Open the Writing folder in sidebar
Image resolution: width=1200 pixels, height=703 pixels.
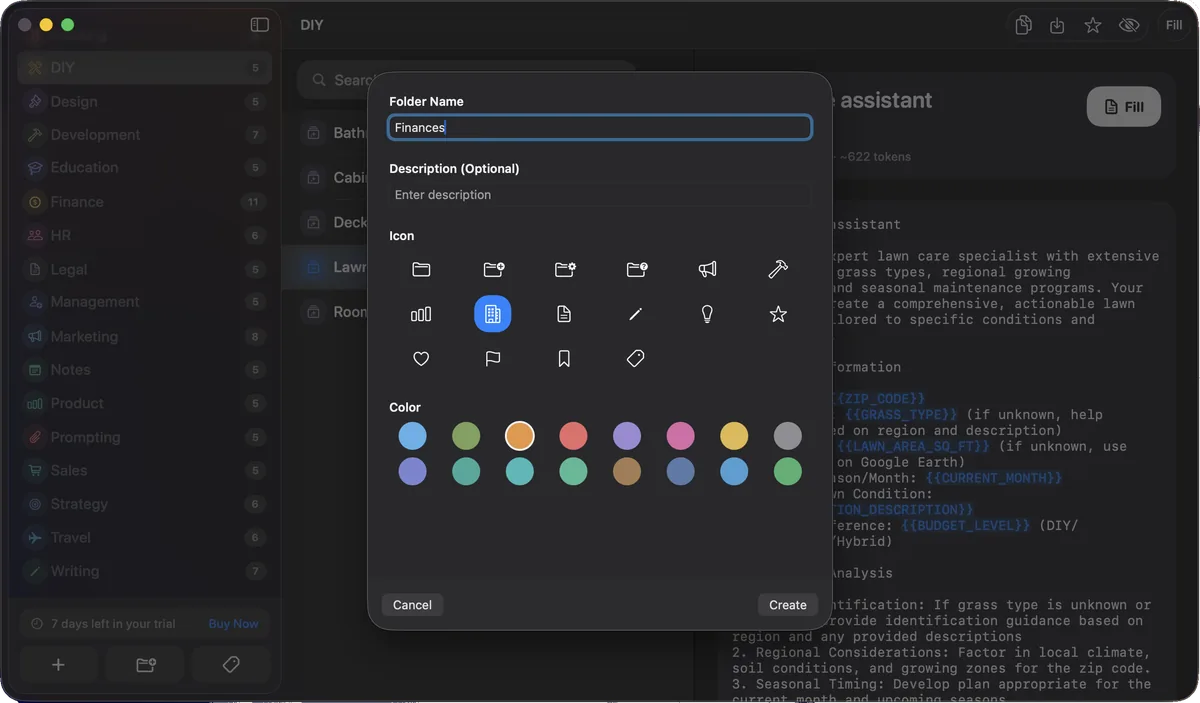(145, 572)
